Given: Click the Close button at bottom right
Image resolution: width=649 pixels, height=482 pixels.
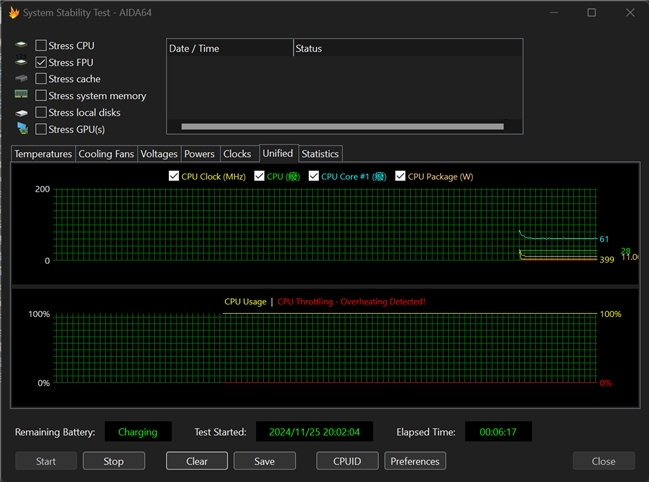Looking at the screenshot, I should [x=603, y=461].
